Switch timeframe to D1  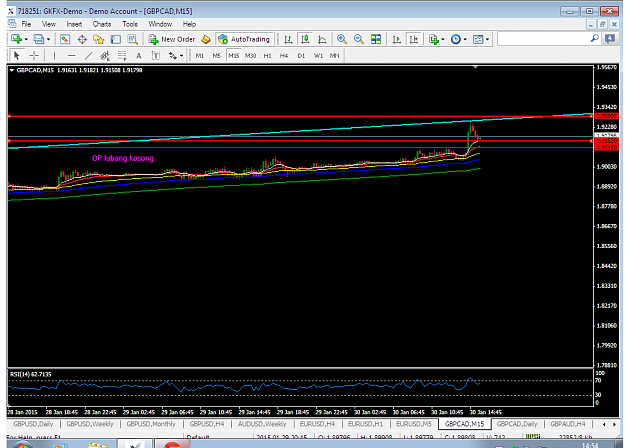point(301,55)
